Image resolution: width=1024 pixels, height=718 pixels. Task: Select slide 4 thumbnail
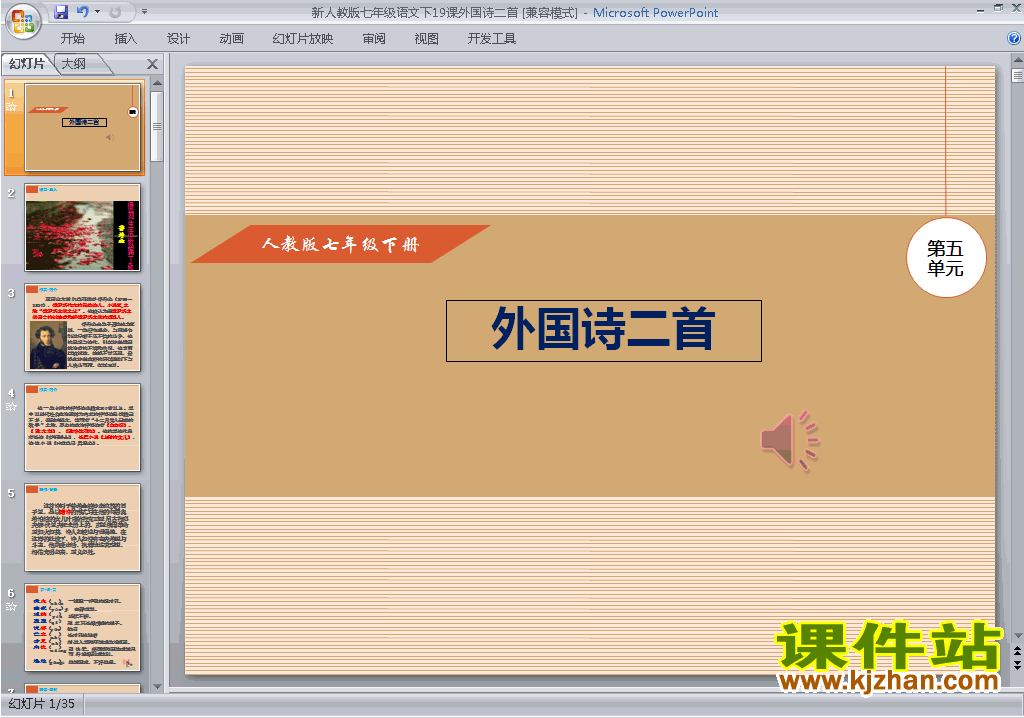click(x=82, y=427)
